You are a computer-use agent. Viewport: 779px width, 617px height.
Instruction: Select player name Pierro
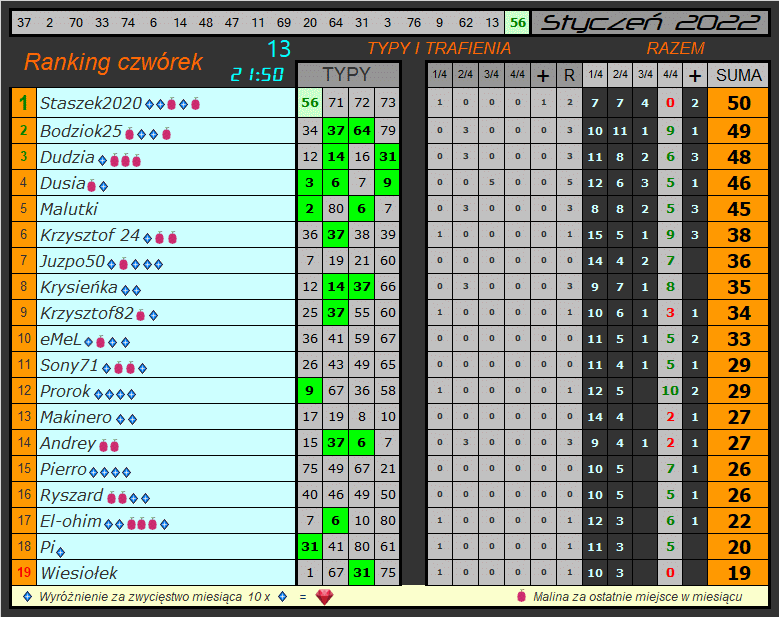tap(63, 469)
